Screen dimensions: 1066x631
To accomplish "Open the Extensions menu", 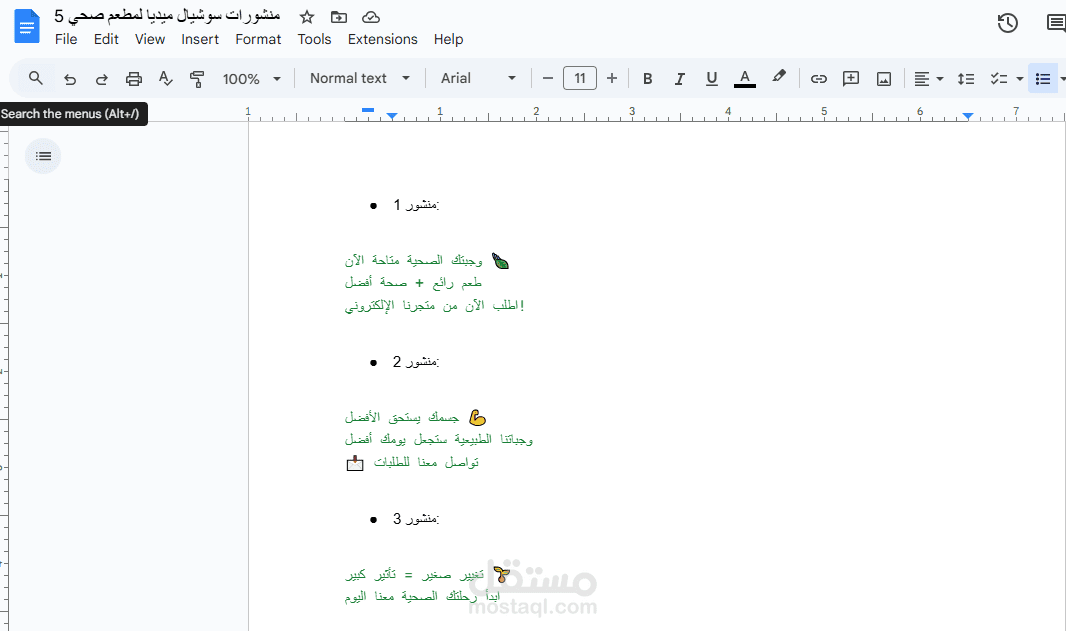I will (383, 39).
